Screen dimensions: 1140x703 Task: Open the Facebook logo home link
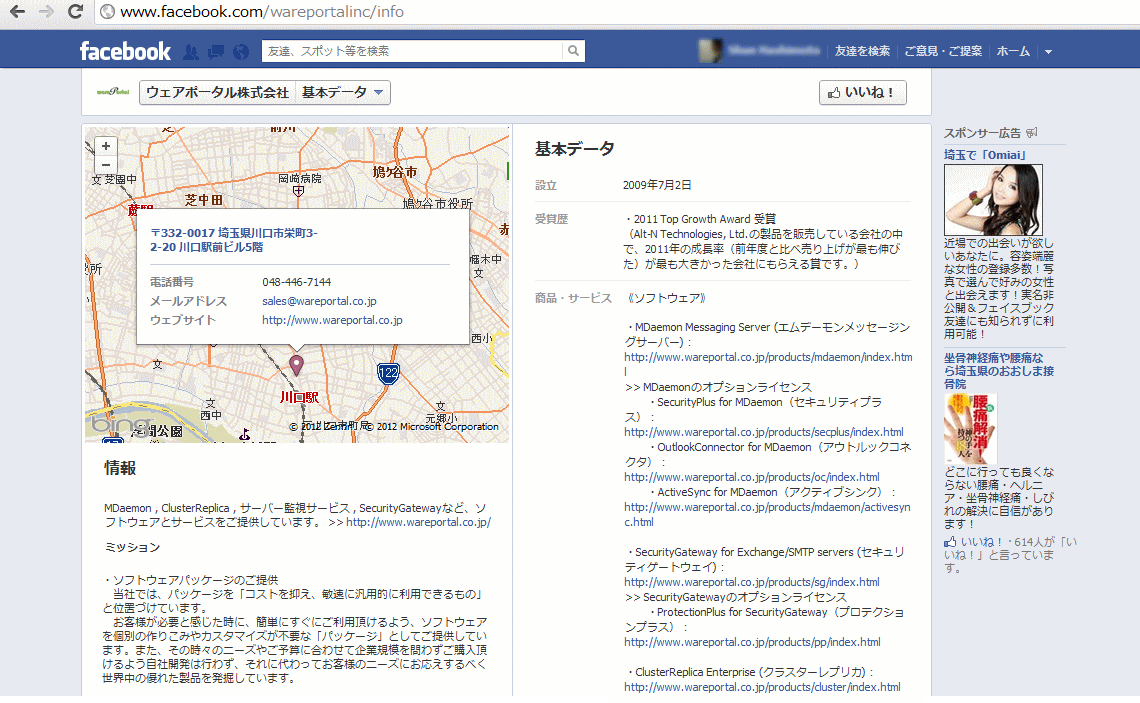pos(125,51)
